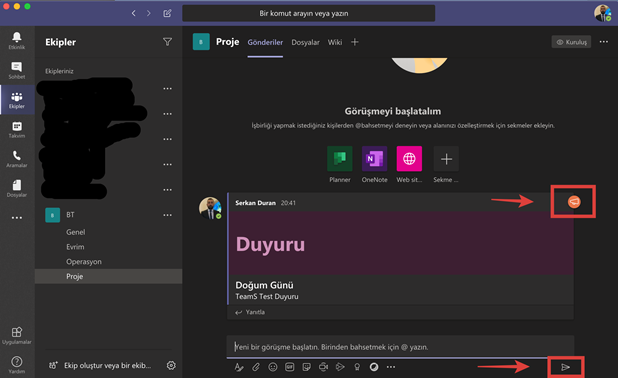Screen dimensions: 618x378
Task: Open Dosyalar files sidebar icon
Action: tap(17, 188)
